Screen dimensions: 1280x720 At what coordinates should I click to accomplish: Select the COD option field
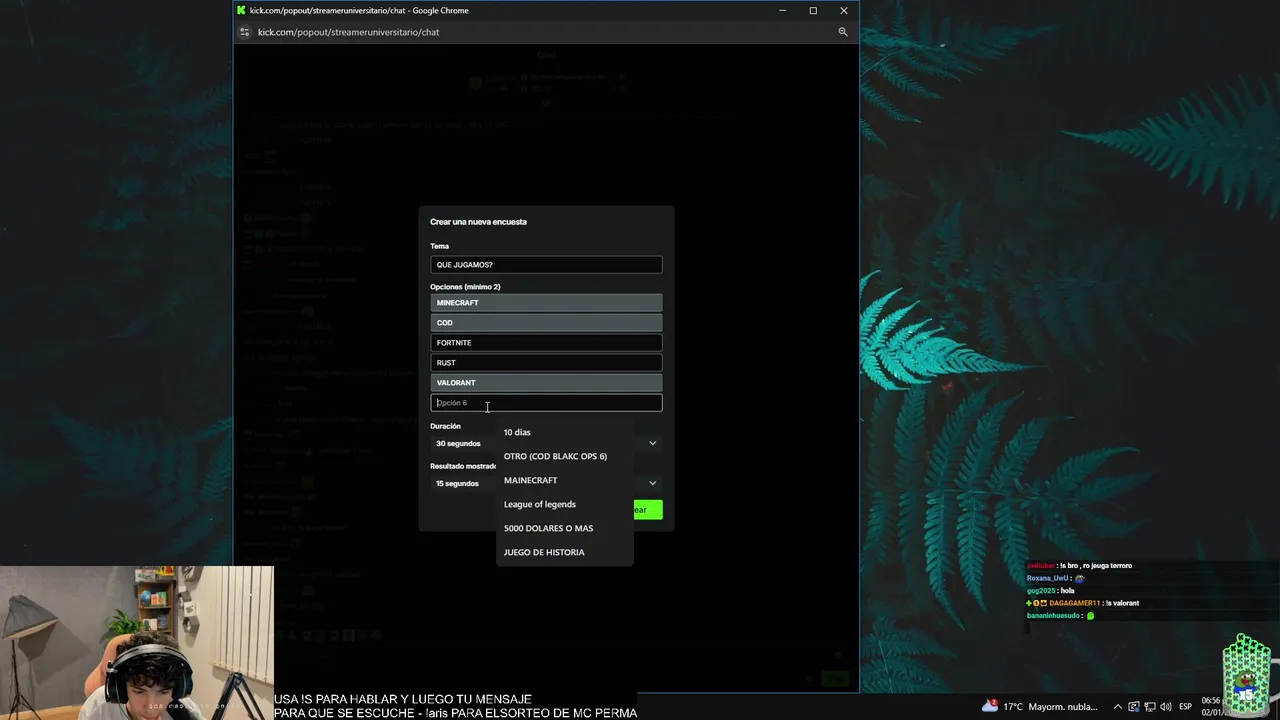(x=546, y=323)
